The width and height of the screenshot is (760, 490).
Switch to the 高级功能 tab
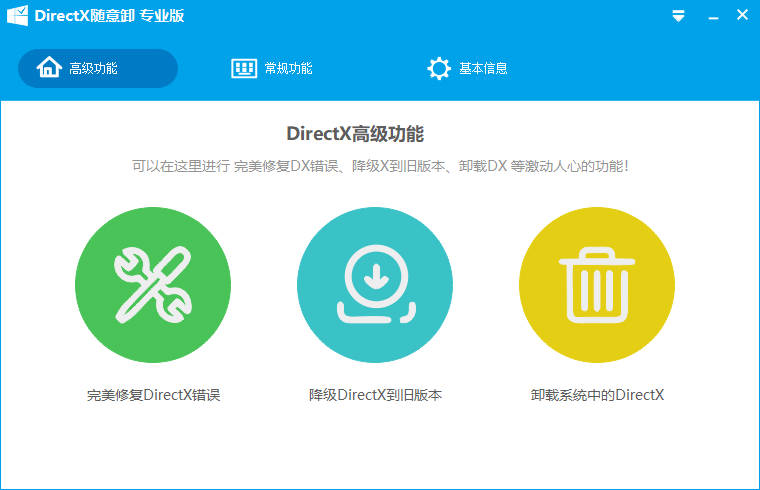pos(98,68)
